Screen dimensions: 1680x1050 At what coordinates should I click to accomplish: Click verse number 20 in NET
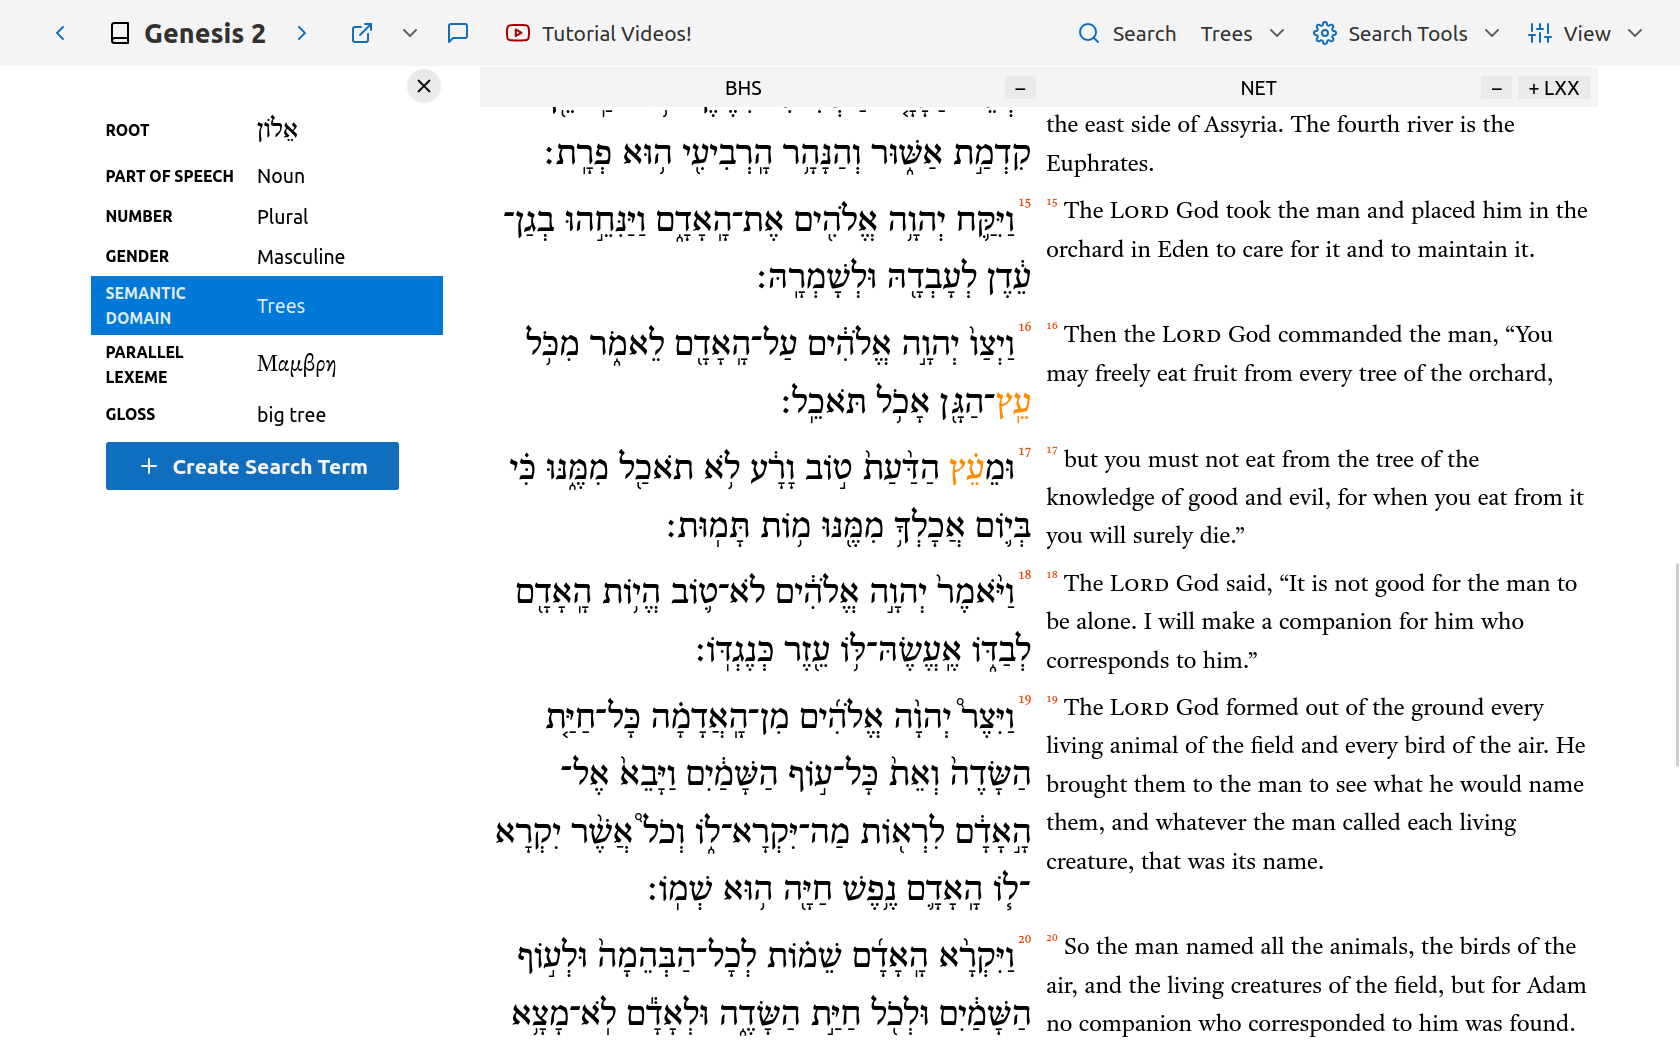pos(1052,938)
